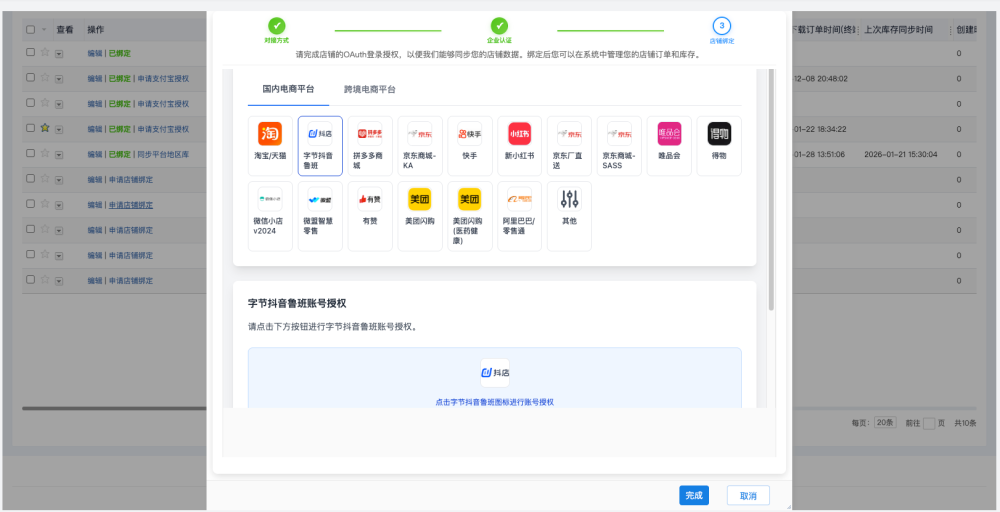
Task: Click the 共10条 total count text
Action: 965,423
